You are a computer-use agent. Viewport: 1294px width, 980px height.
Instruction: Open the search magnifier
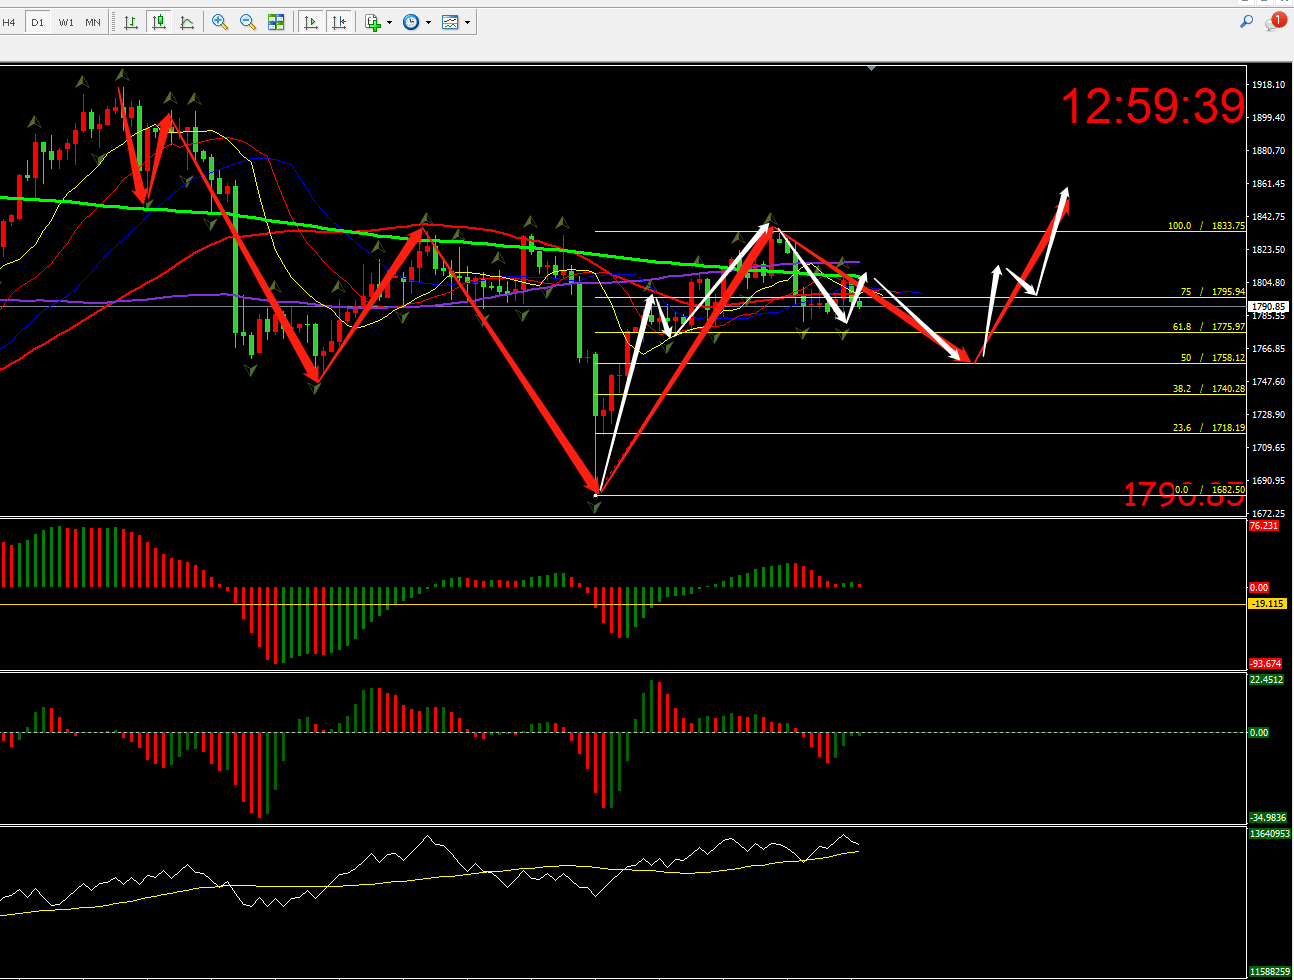tap(1247, 21)
